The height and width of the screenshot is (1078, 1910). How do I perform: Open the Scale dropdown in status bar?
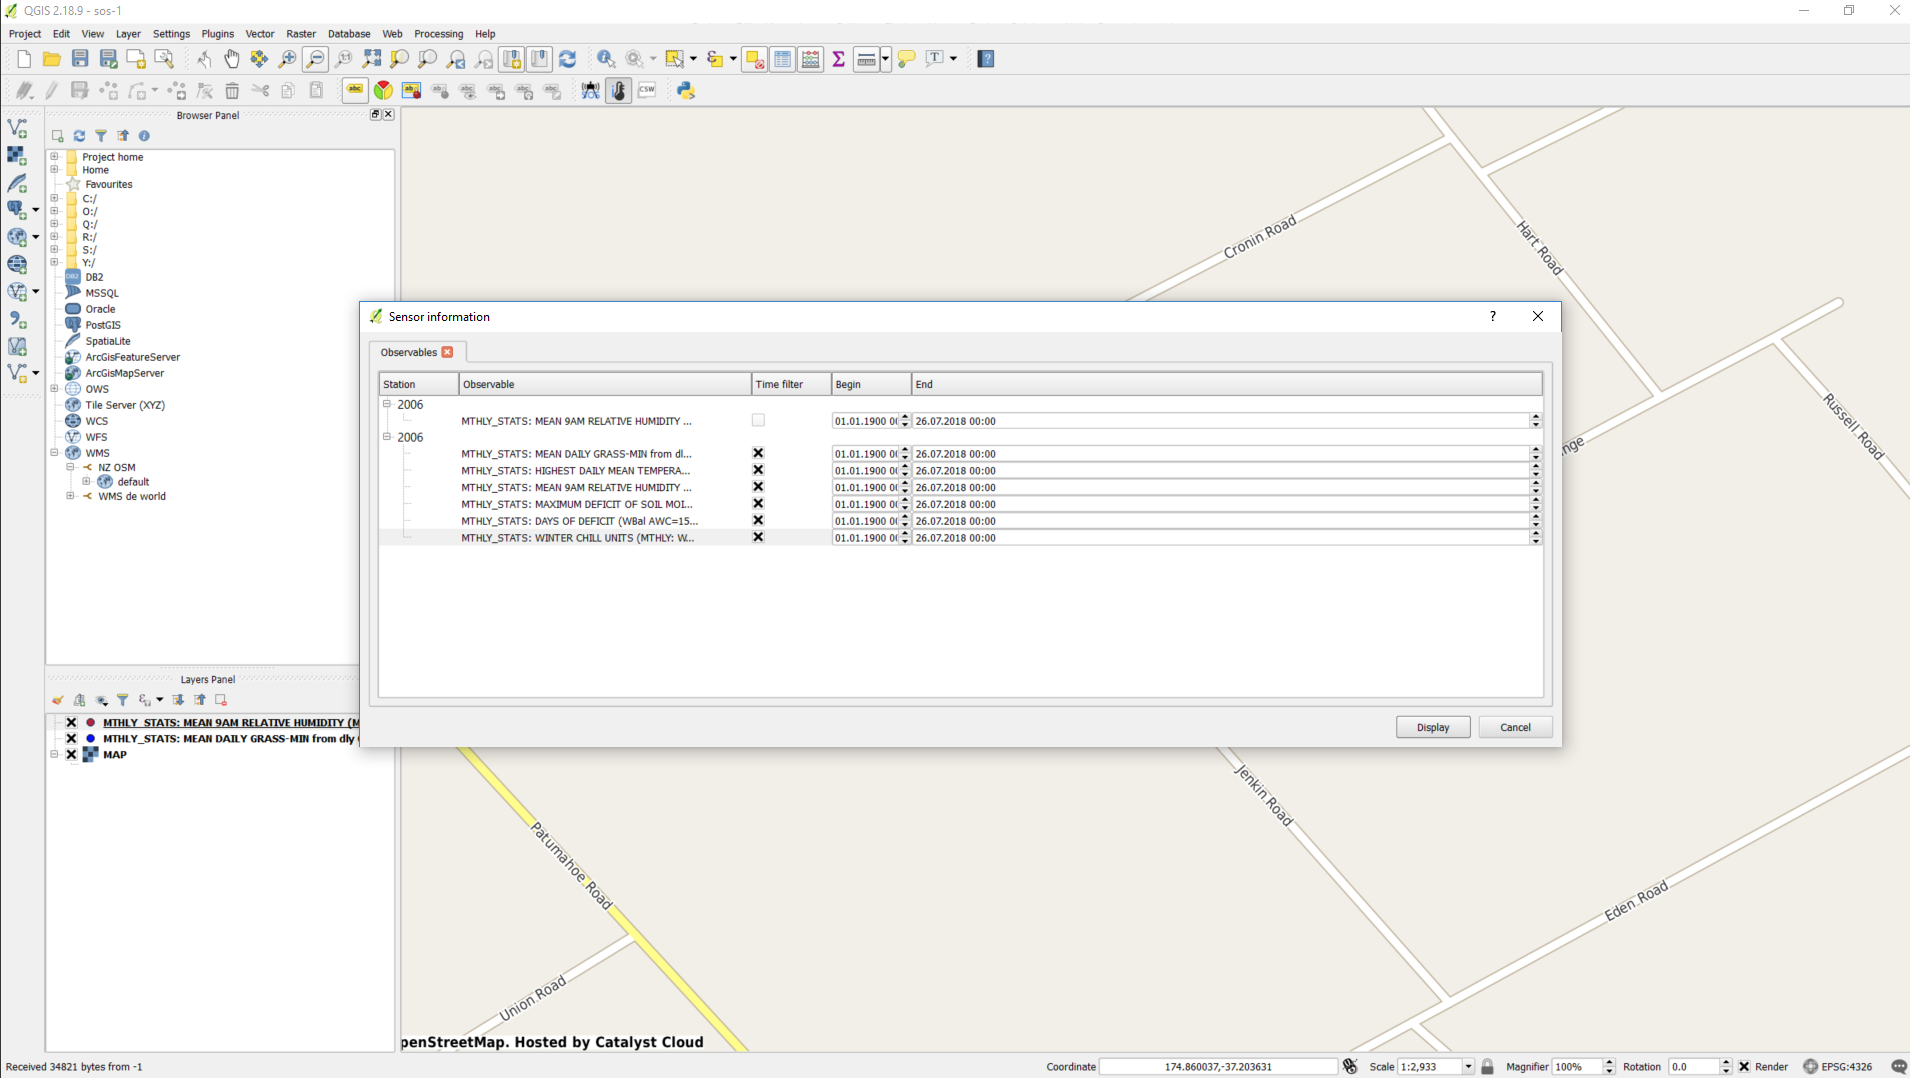tap(1468, 1067)
